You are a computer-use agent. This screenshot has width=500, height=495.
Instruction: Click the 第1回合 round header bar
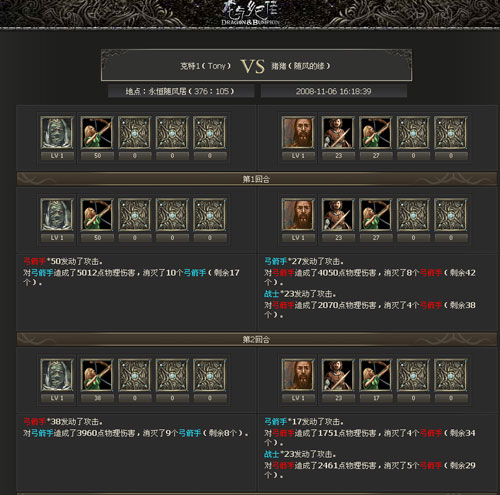tap(256, 179)
